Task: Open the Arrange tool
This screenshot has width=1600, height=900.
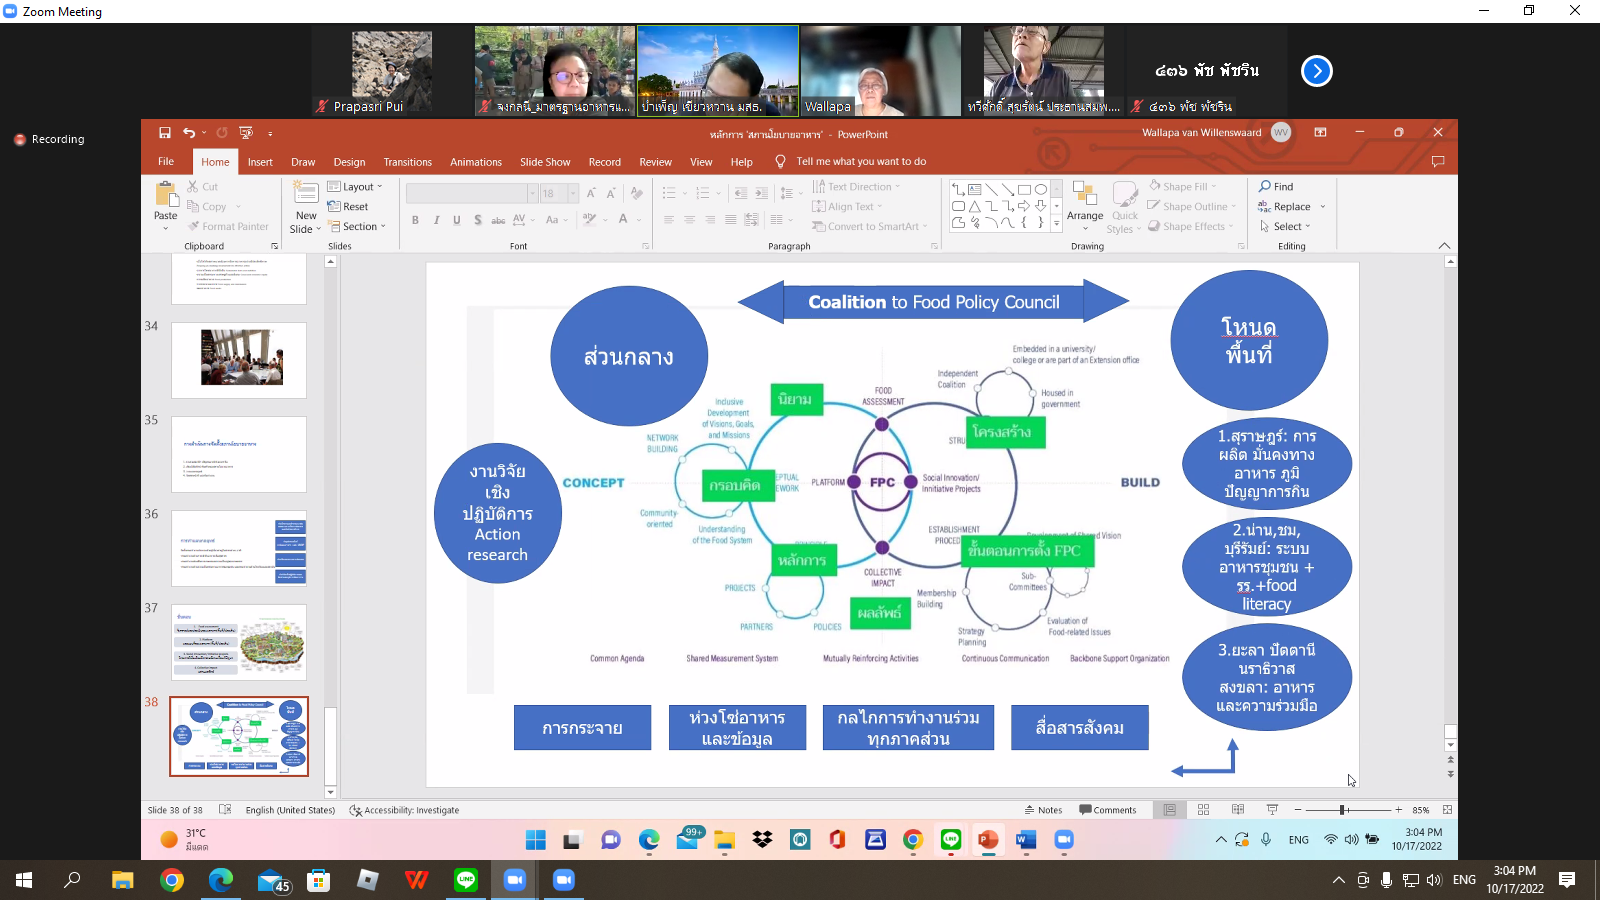Action: tap(1084, 206)
